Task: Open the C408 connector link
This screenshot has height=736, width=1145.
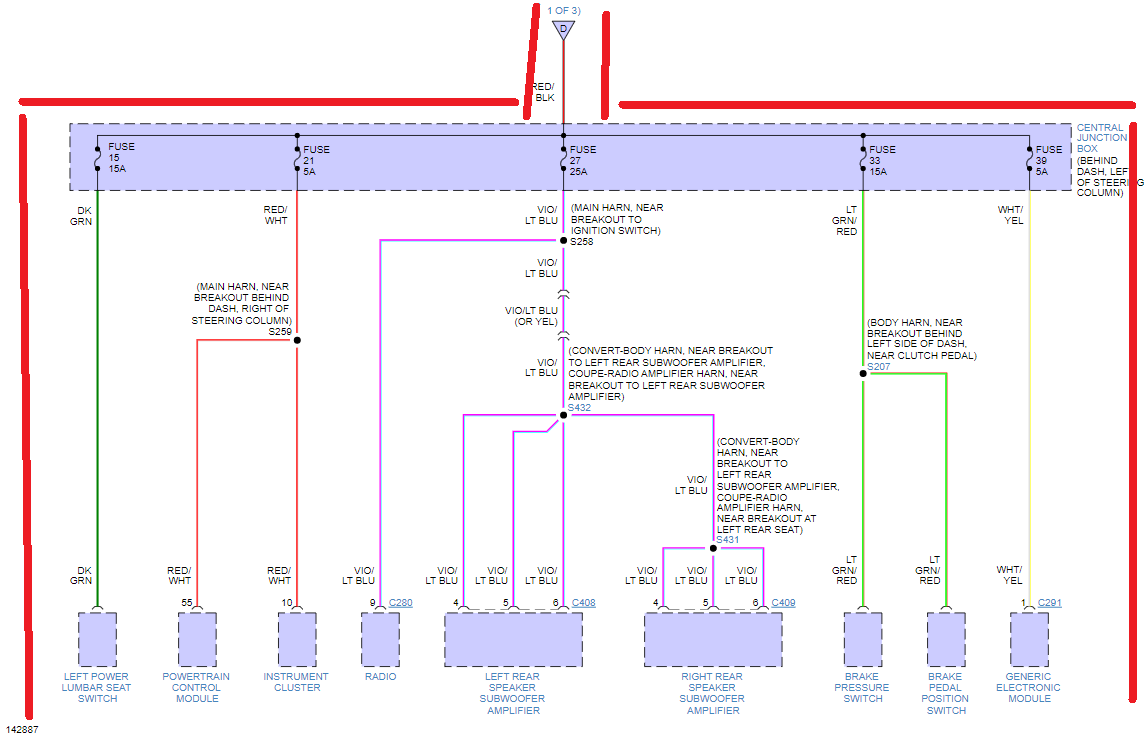Action: click(583, 603)
